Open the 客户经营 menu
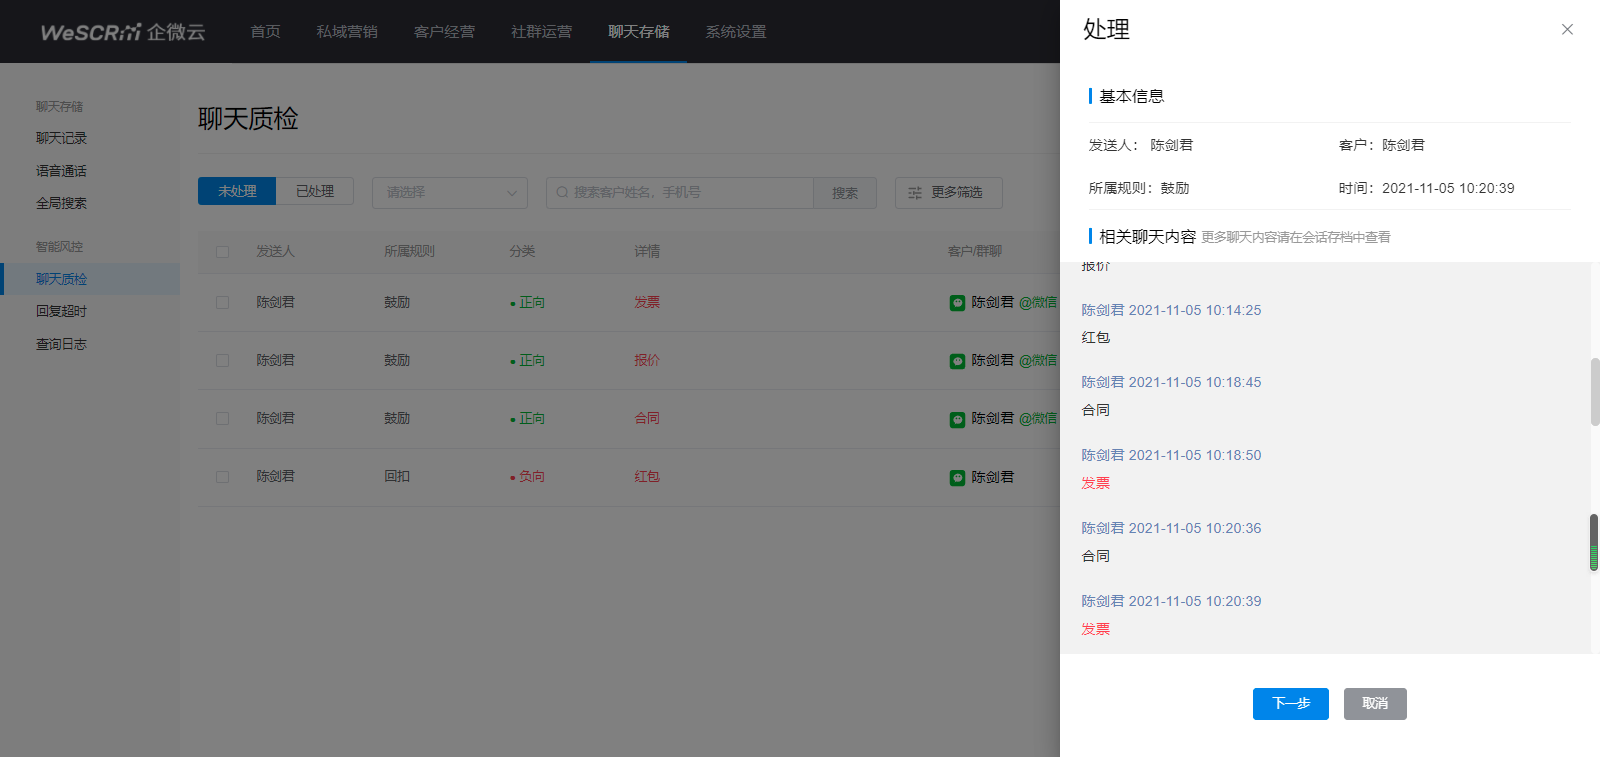 click(444, 32)
